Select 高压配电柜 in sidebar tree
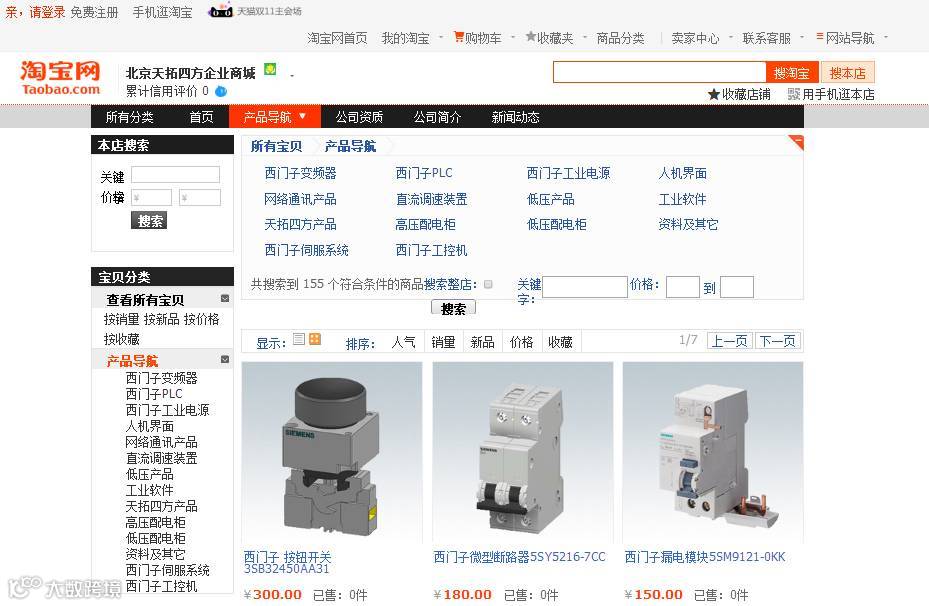 (x=155, y=522)
